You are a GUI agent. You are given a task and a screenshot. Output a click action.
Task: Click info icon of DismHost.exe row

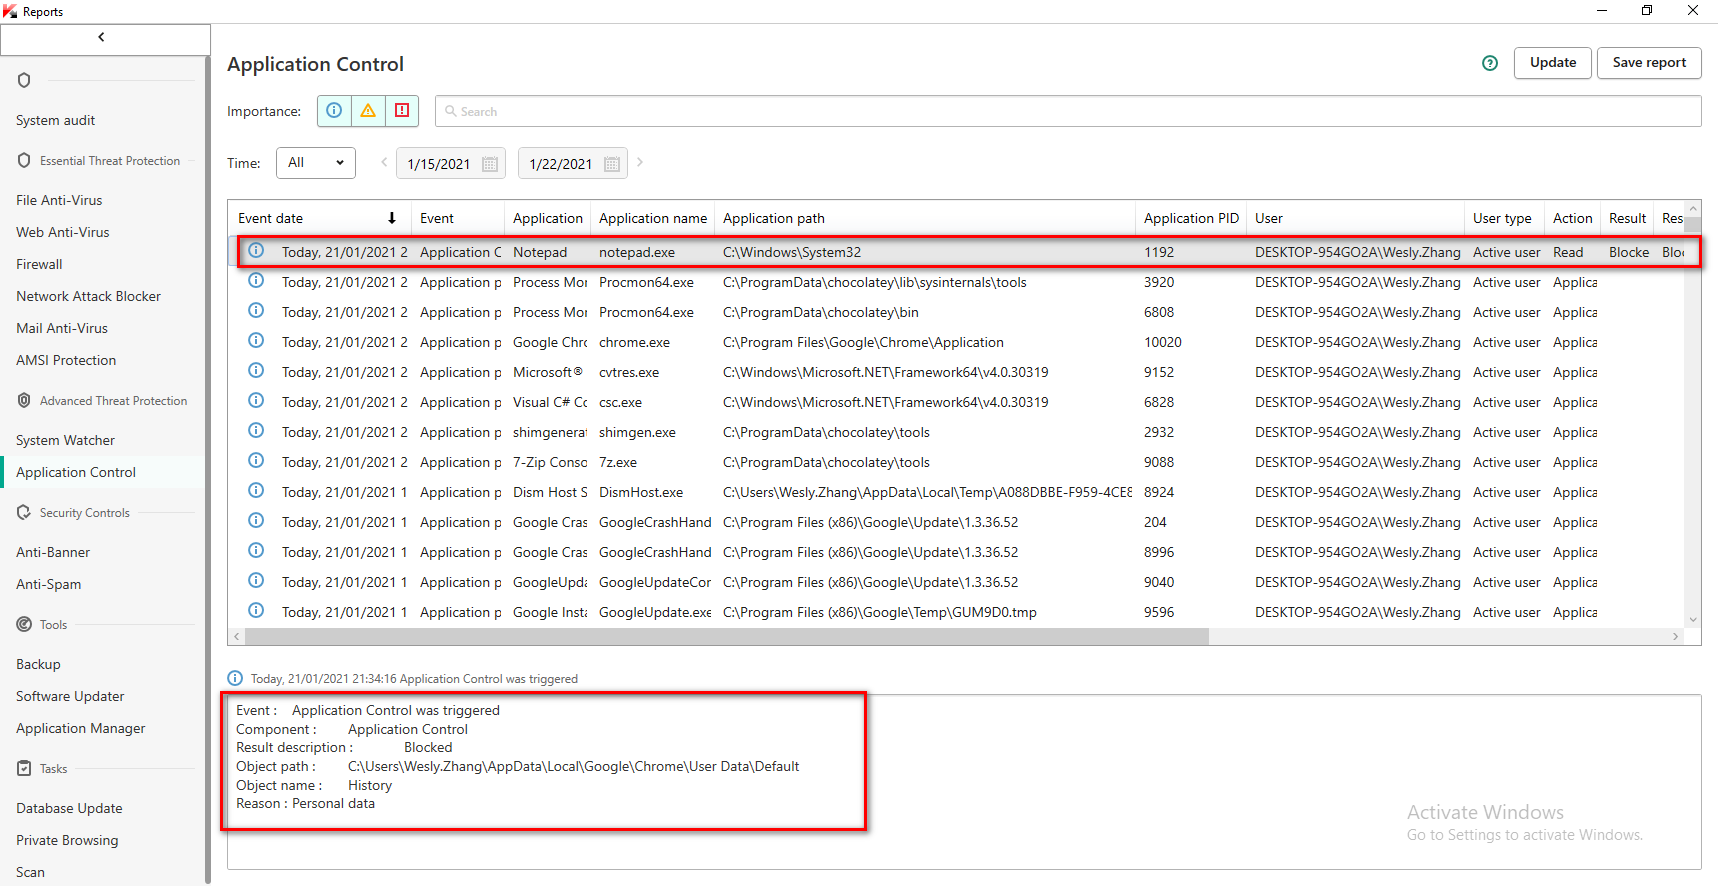click(x=256, y=491)
